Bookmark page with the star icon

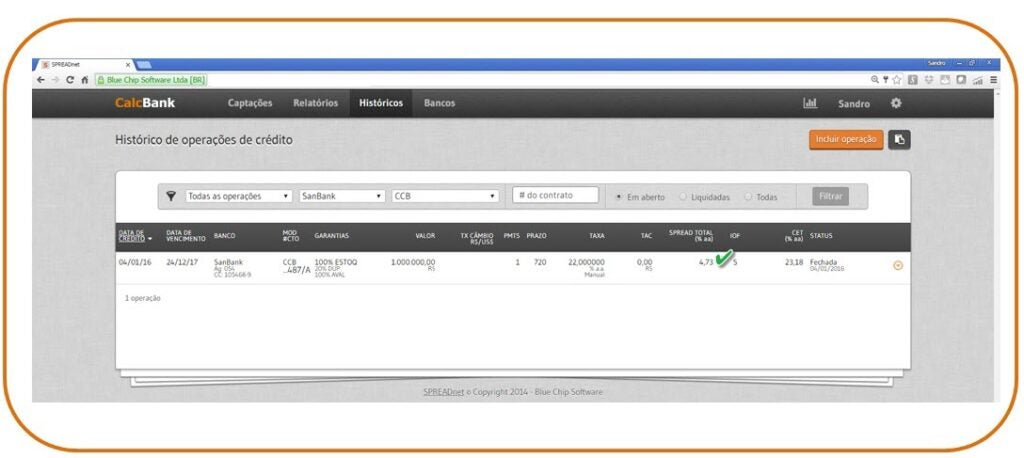(x=898, y=80)
